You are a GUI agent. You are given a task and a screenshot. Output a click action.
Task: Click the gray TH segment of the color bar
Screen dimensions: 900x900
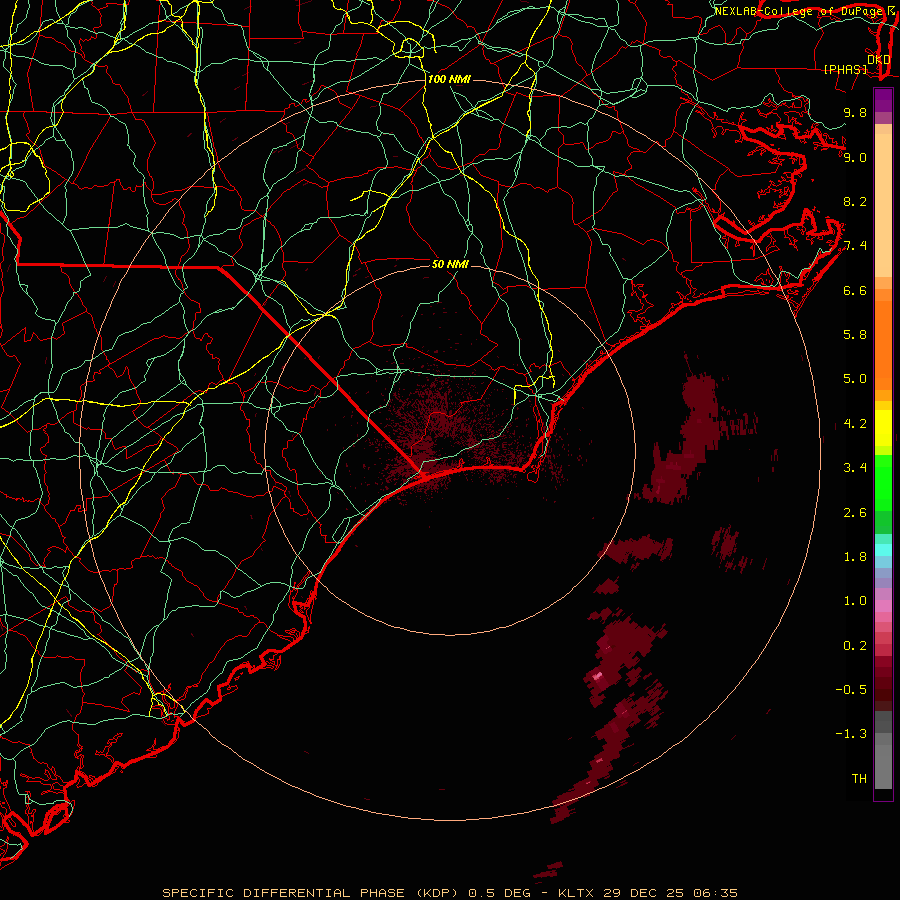tap(883, 767)
